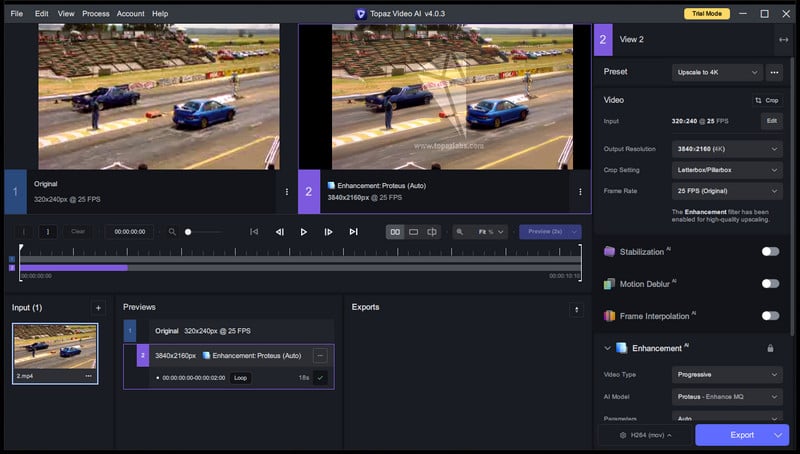
Task: Step forward one frame
Action: coord(328,232)
